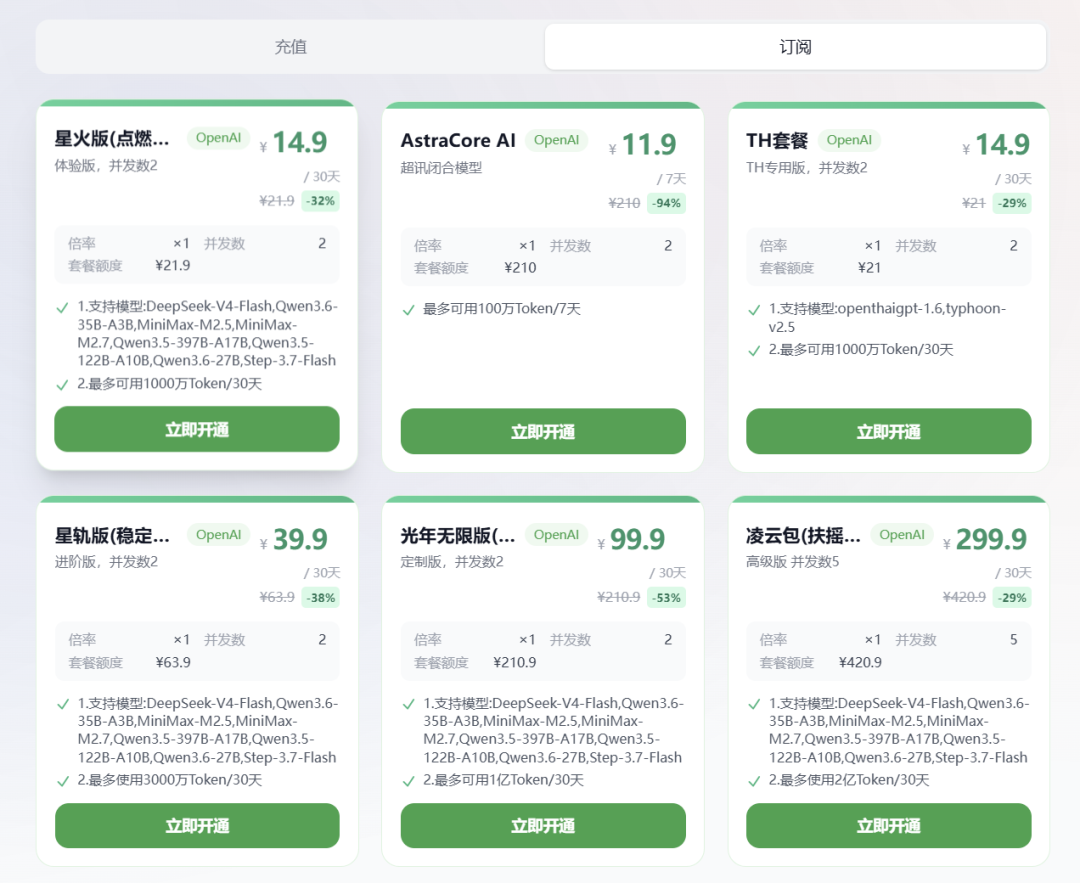Click 立即开通 for the 星轨版 plan
This screenshot has height=883, width=1080.
pyautogui.click(x=197, y=825)
